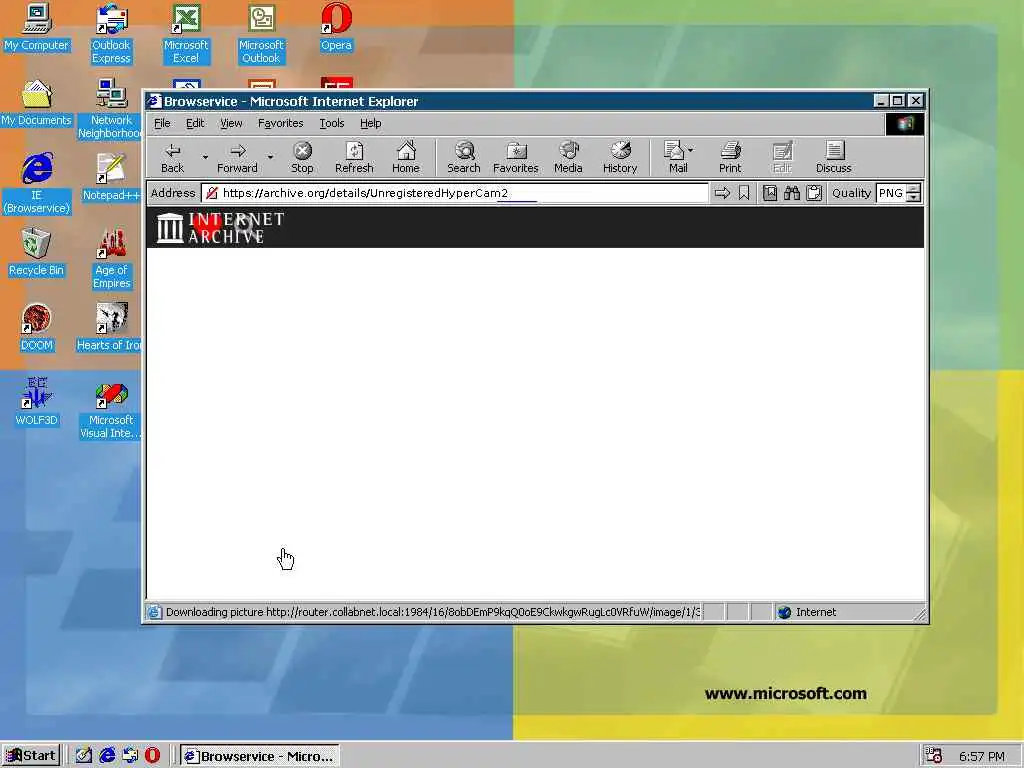Select the My Documents desktop icon
The width and height of the screenshot is (1024, 768).
(x=37, y=103)
